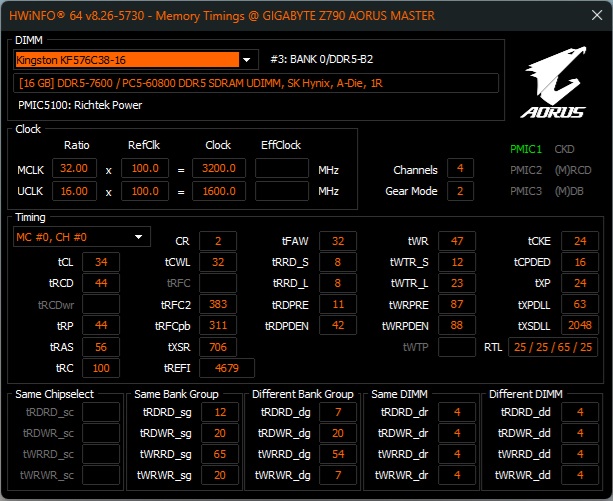Expand the MC #0, CH #0 timing selector
Screen dimensions: 613x501
[82, 237]
